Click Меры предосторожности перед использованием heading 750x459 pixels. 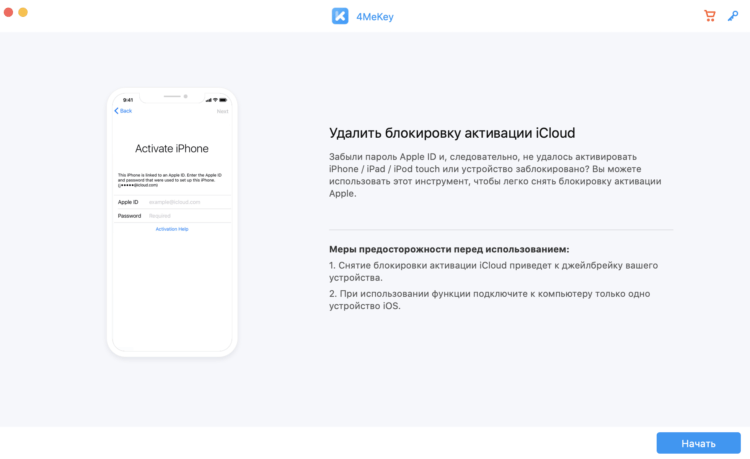[449, 249]
